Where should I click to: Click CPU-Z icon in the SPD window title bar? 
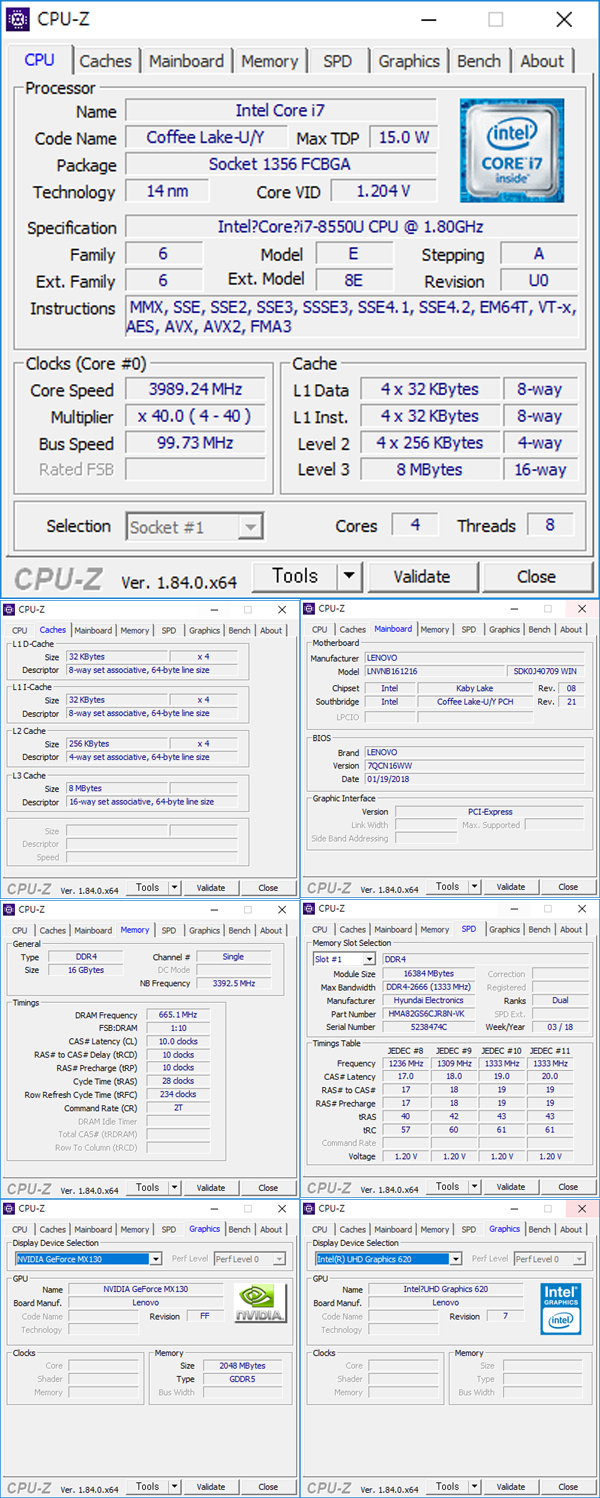[x=309, y=908]
